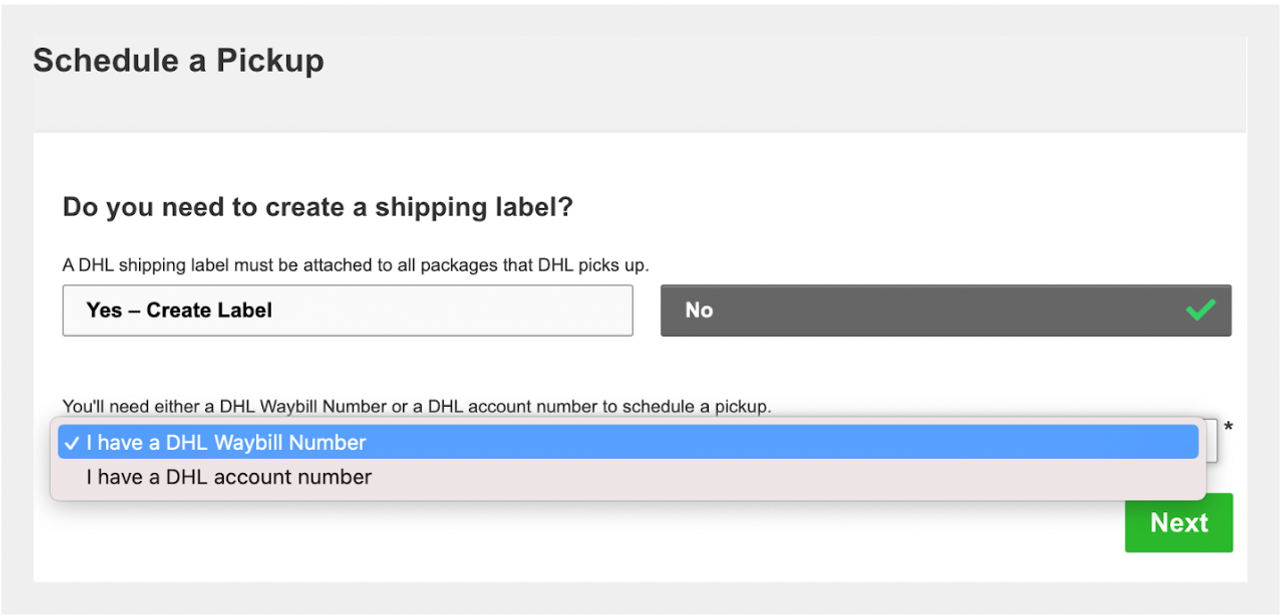Click the checkmark beside the Waybill Number option

[x=71, y=441]
